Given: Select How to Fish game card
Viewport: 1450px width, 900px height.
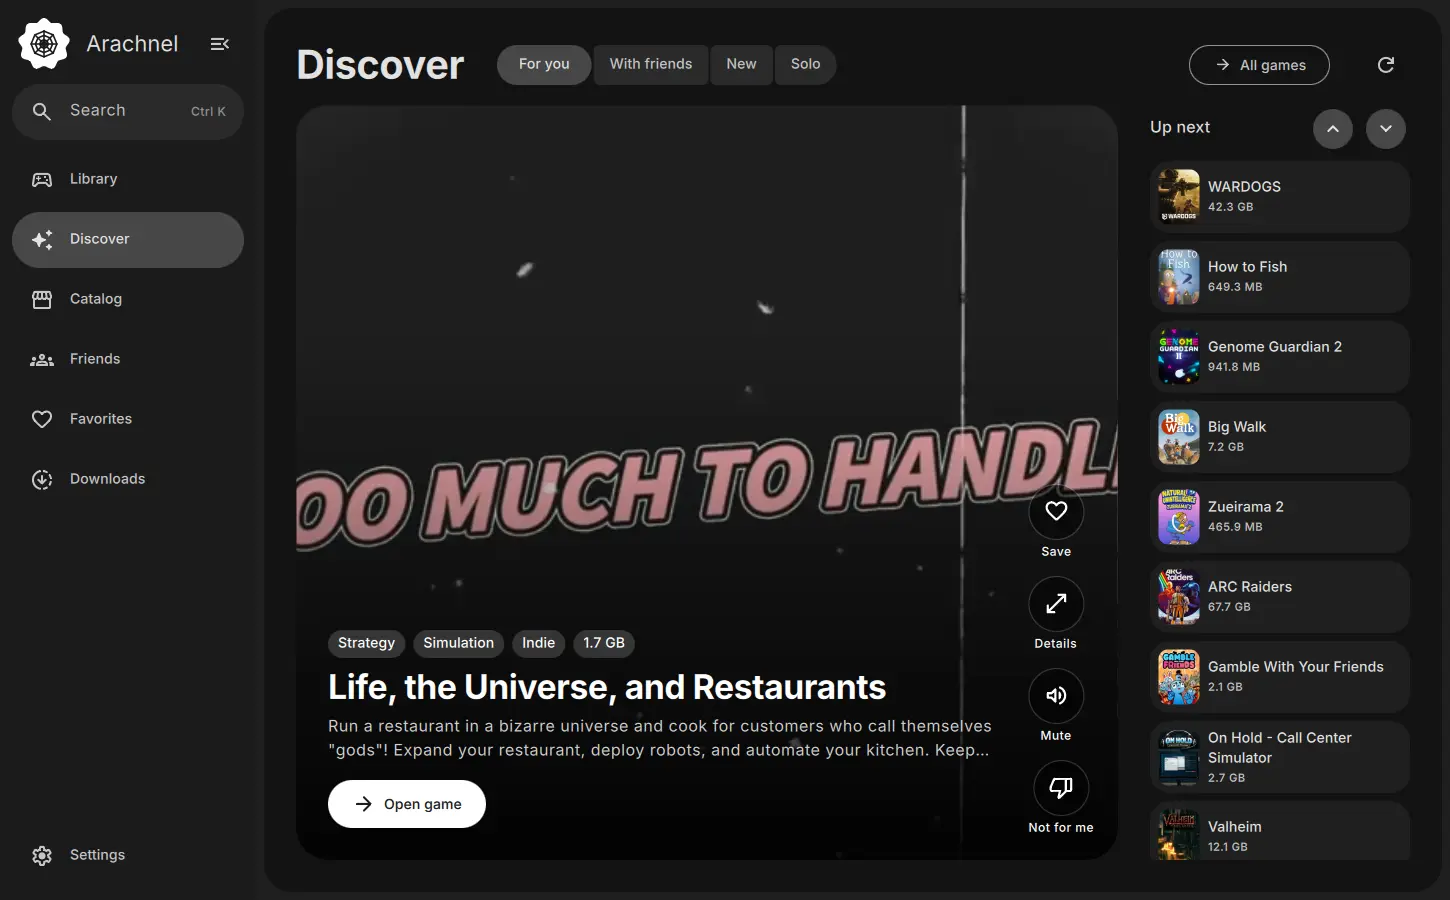Looking at the screenshot, I should (1280, 277).
